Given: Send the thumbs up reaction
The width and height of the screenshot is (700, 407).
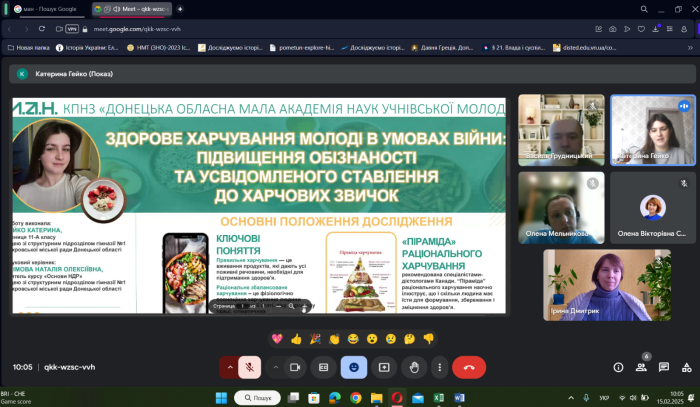Looking at the screenshot, I should point(296,339).
